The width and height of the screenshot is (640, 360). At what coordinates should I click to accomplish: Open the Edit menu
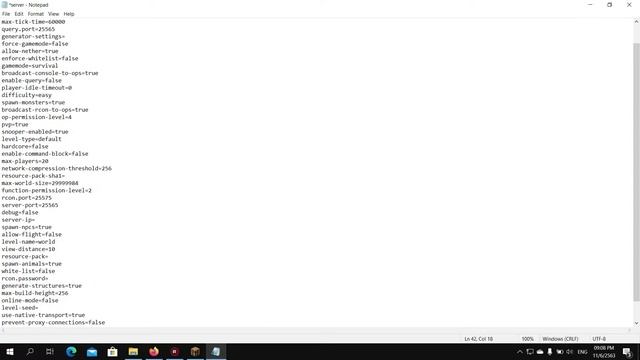pos(19,14)
